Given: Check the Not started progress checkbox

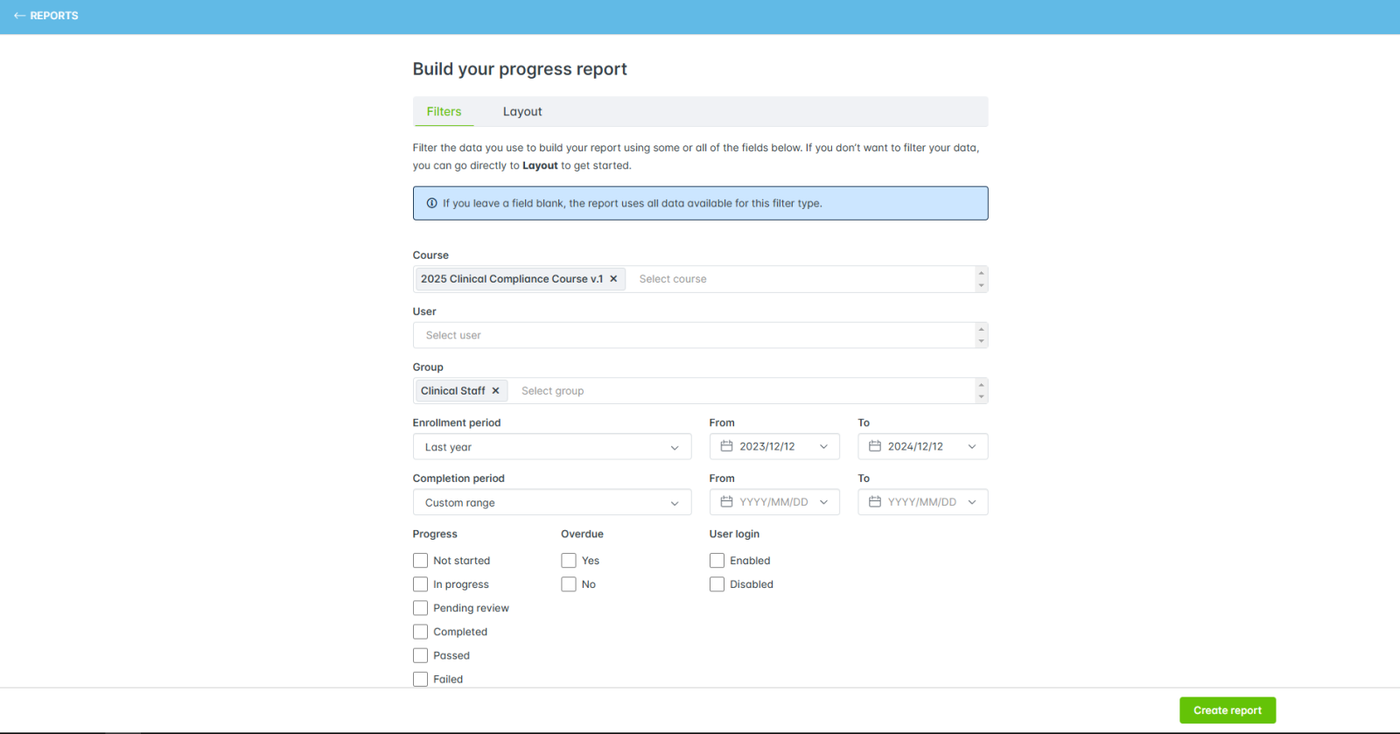Looking at the screenshot, I should coord(420,561).
